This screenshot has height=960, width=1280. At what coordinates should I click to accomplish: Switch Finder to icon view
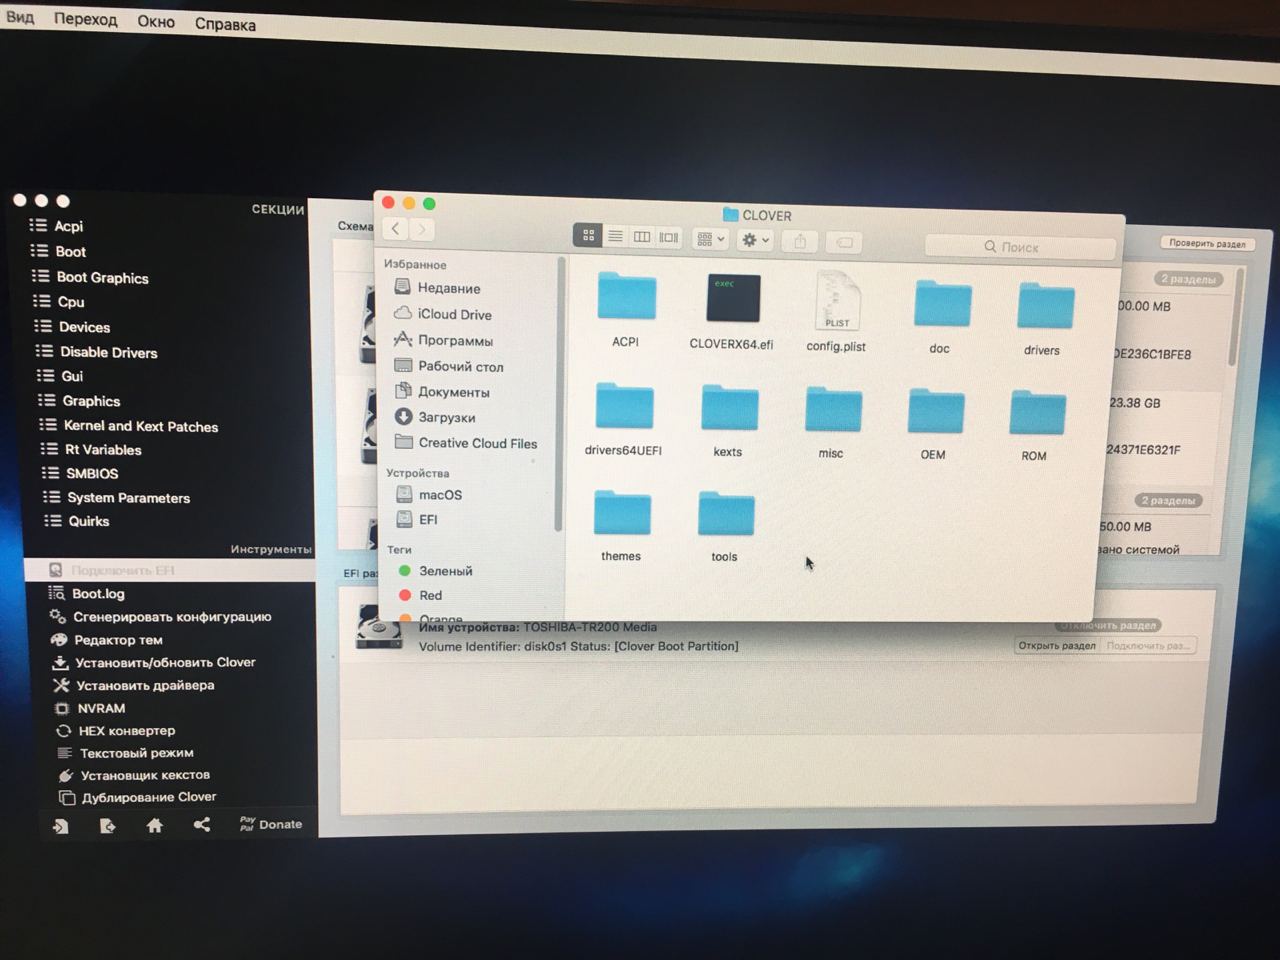click(x=588, y=235)
